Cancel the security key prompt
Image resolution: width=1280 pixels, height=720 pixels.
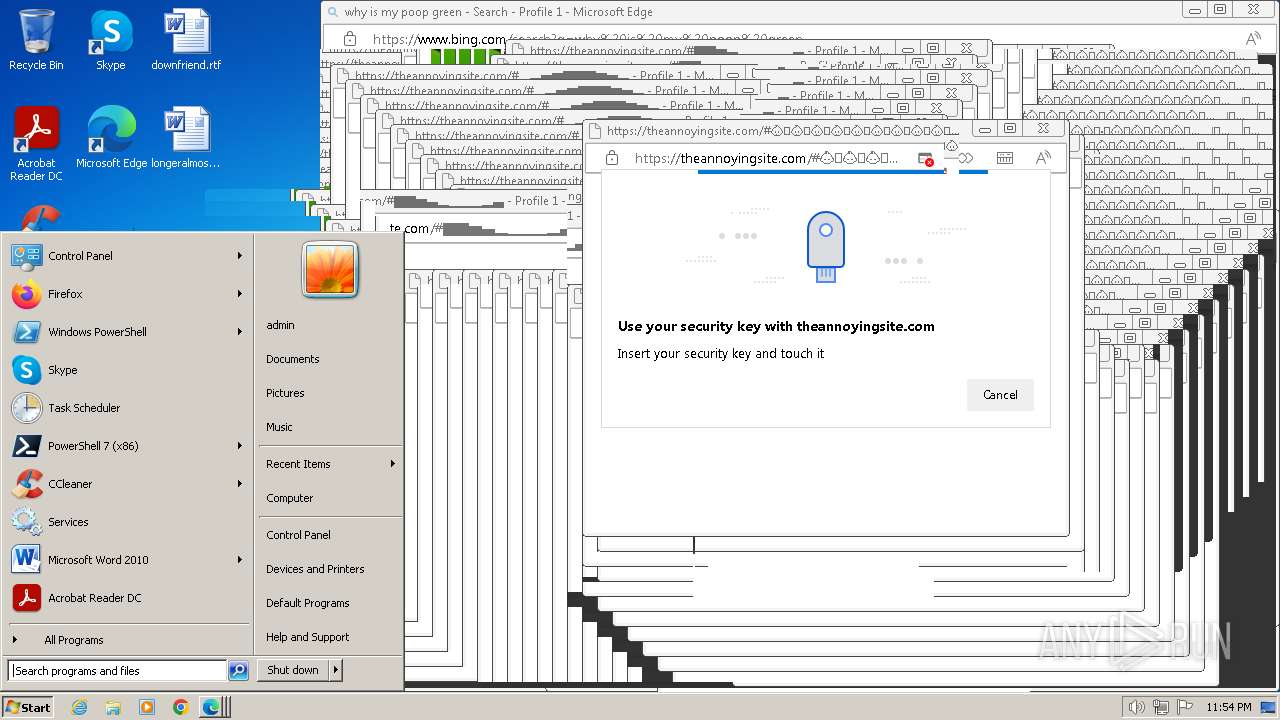(x=1000, y=395)
